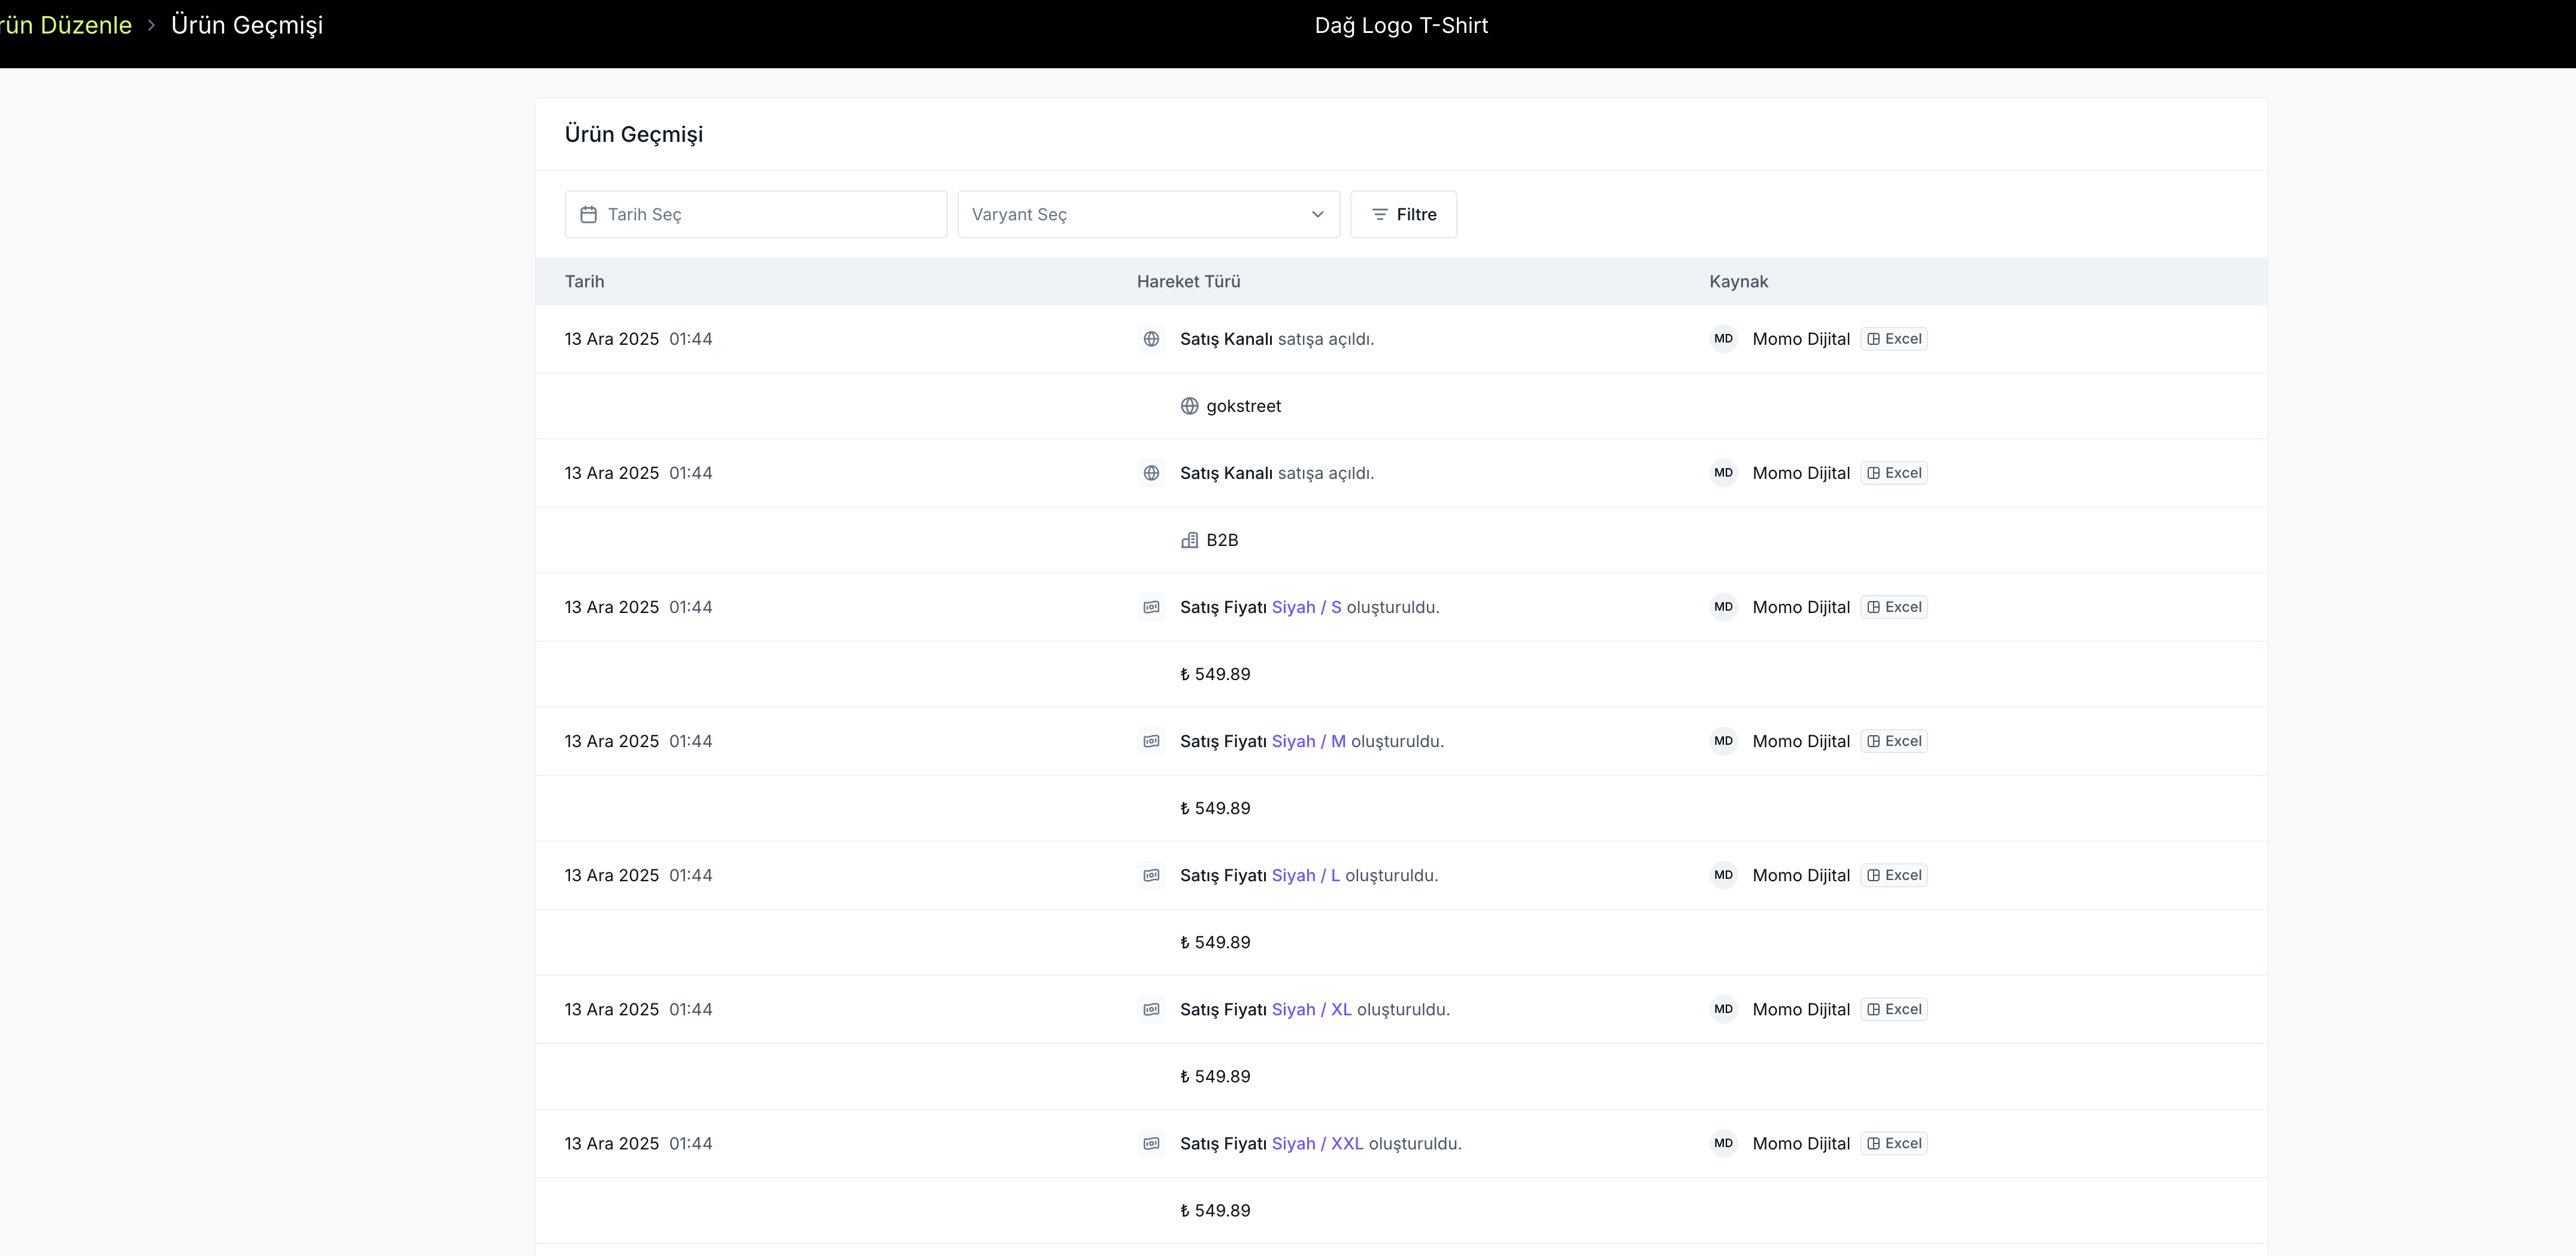Click the calendar icon in Tarih Seç
The height and width of the screenshot is (1256, 2576).
[589, 214]
